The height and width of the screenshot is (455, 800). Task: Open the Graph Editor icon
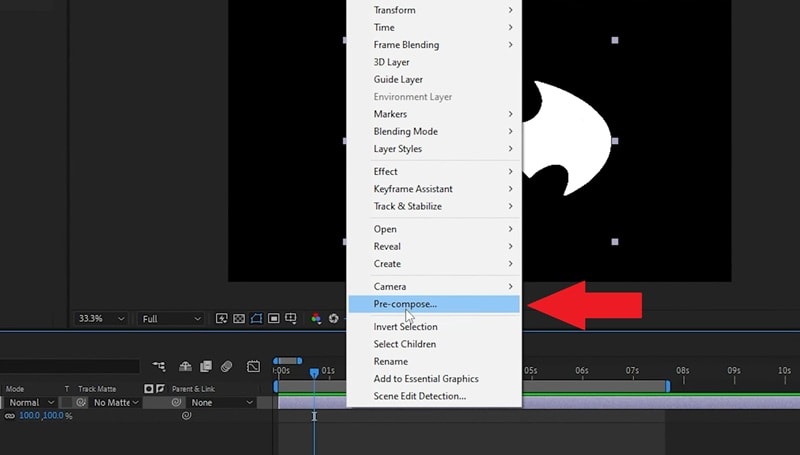pyautogui.click(x=253, y=366)
